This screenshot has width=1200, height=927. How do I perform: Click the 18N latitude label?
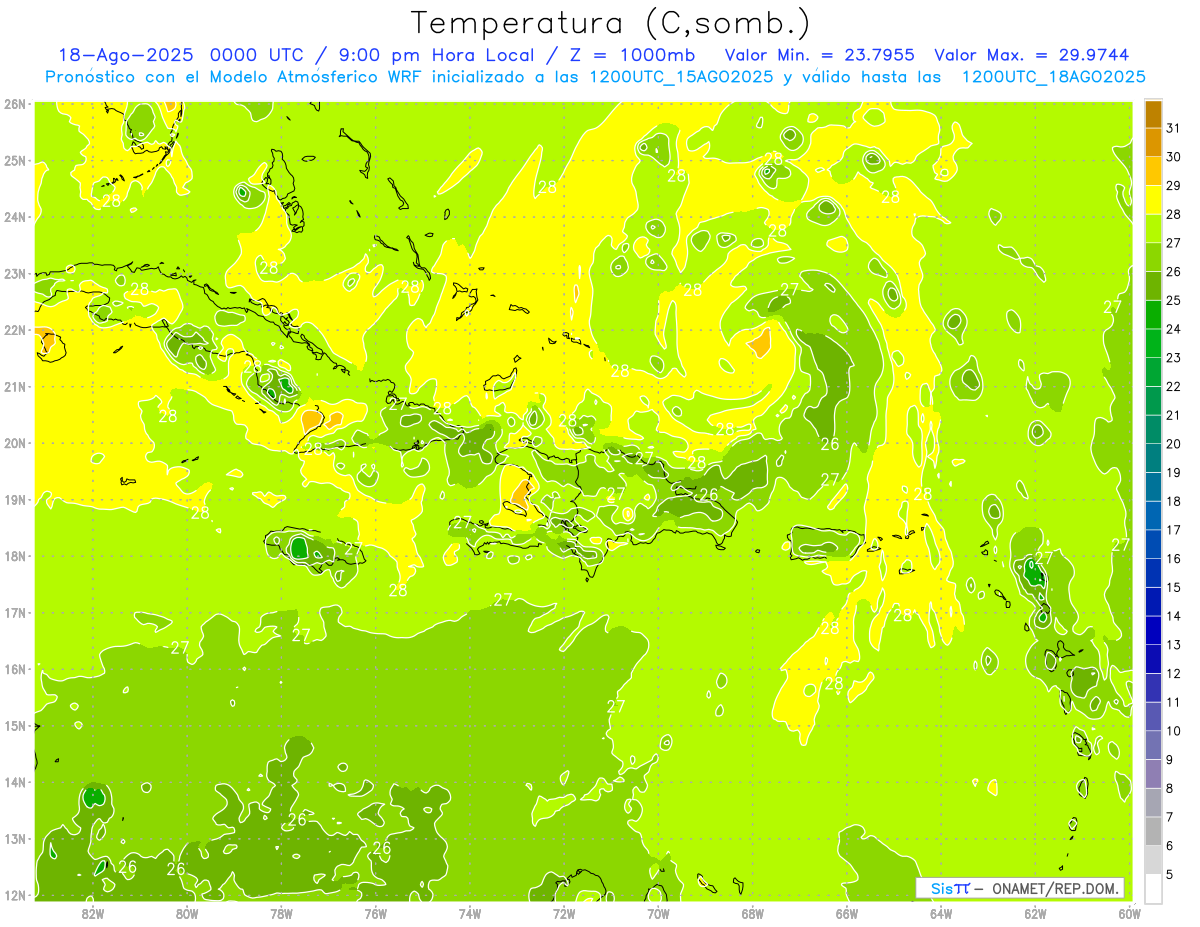click(x=14, y=556)
